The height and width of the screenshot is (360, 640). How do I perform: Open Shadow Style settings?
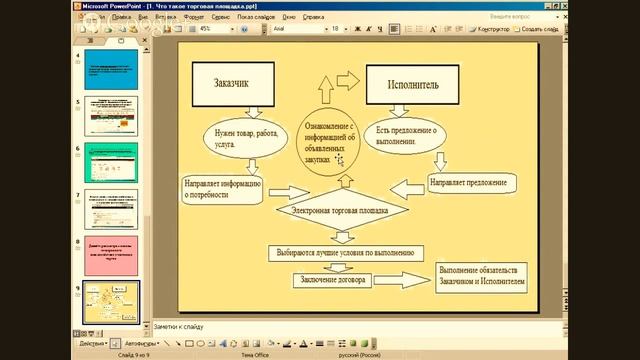point(353,344)
